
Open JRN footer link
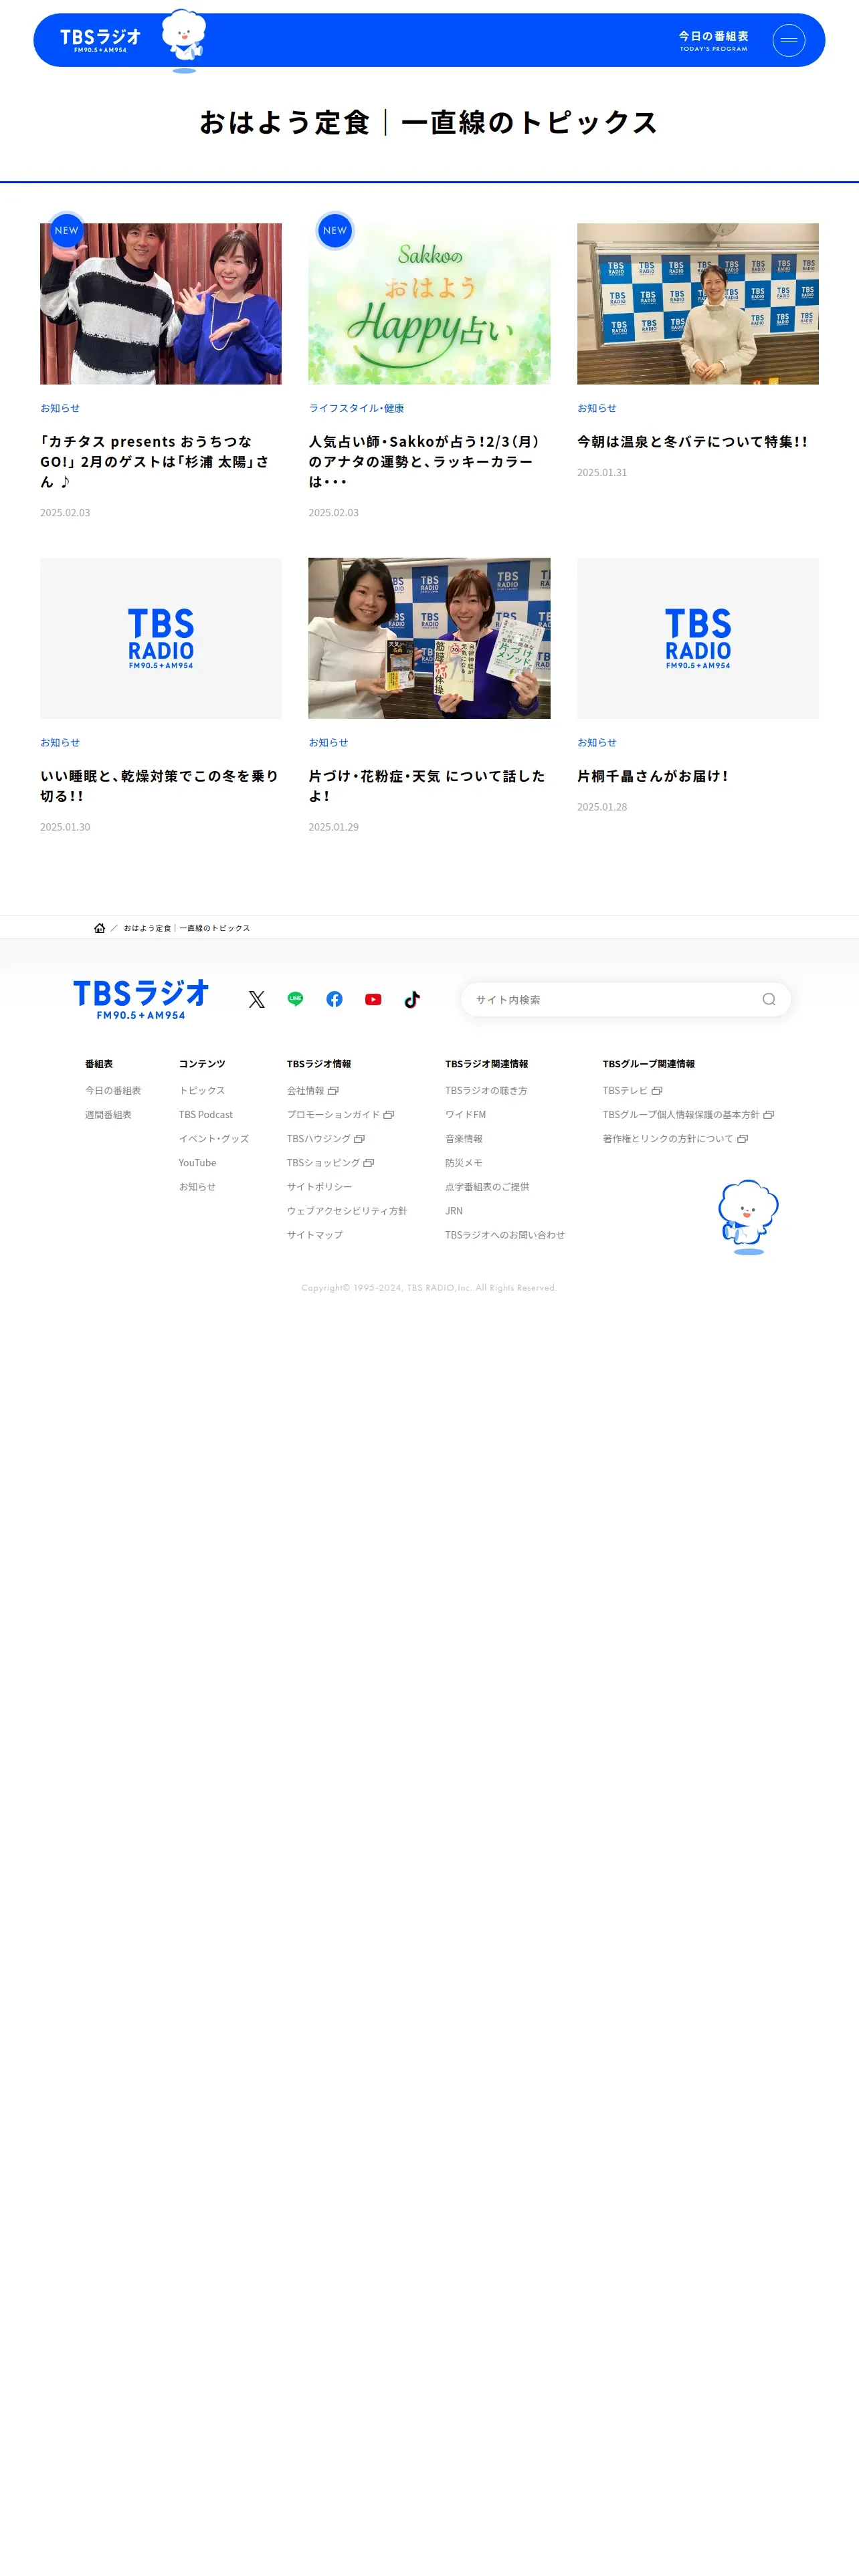(454, 1211)
